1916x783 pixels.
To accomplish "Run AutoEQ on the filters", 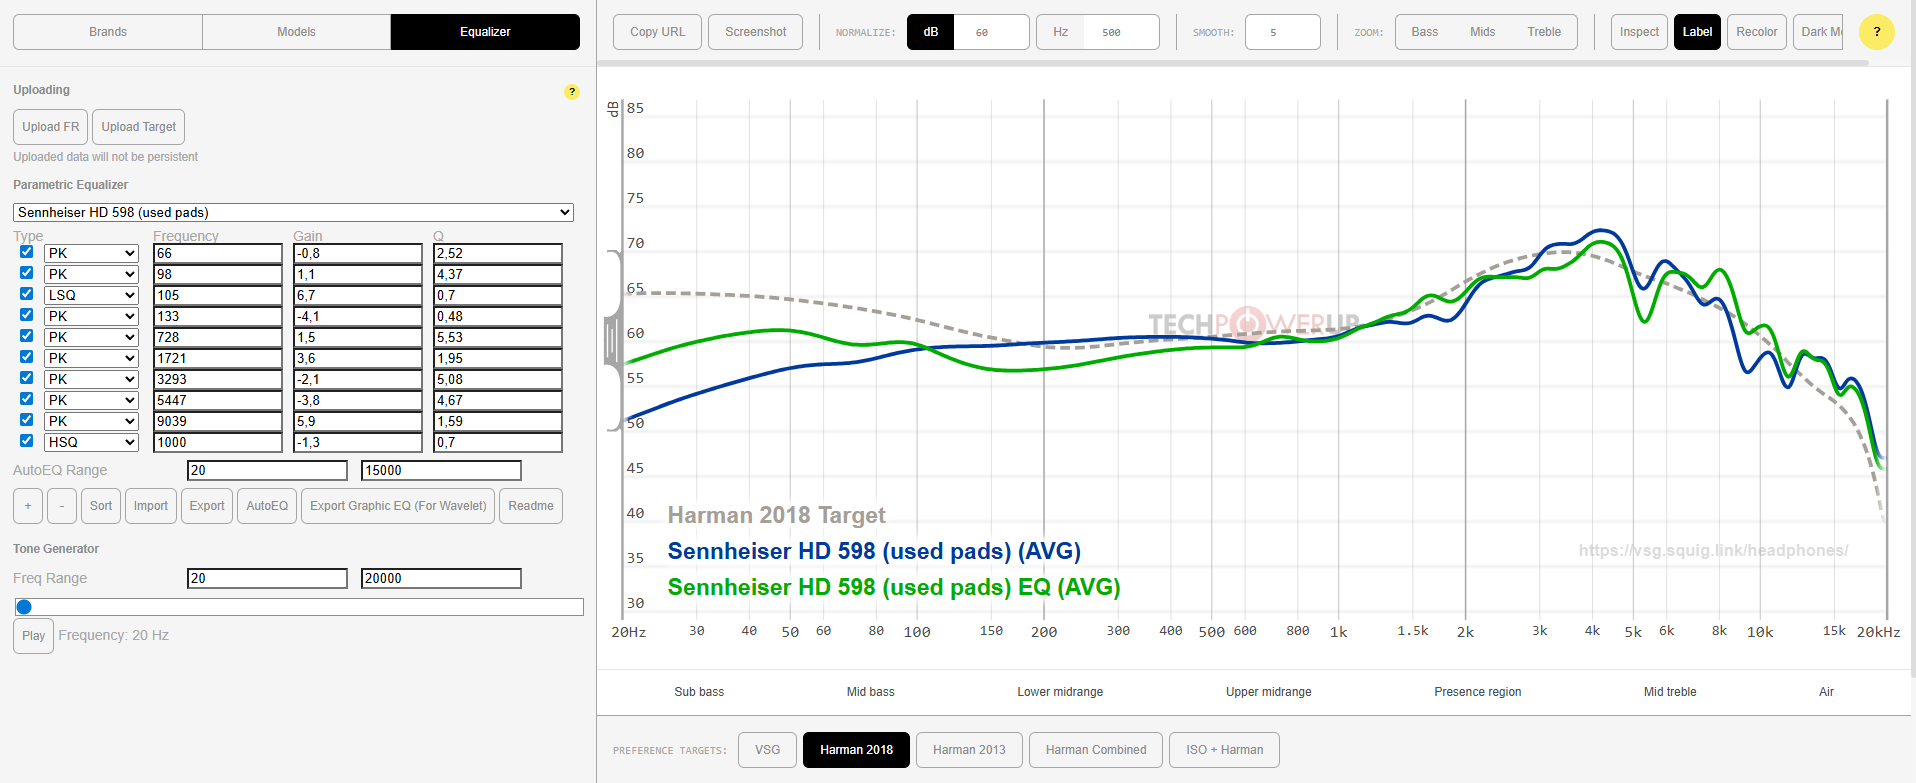I will pos(267,506).
